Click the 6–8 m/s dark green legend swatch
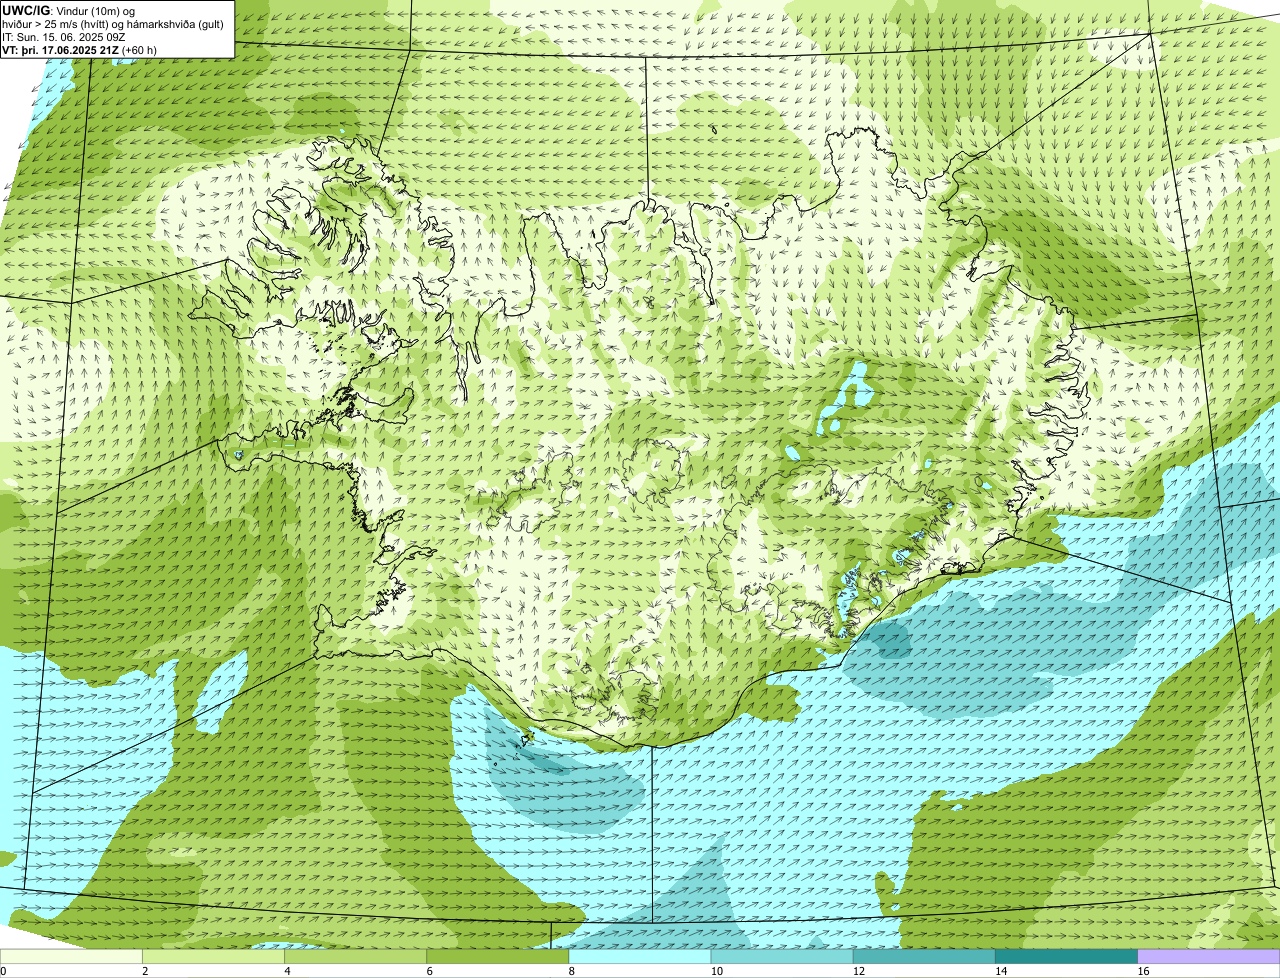This screenshot has height=978, width=1280. point(498,957)
